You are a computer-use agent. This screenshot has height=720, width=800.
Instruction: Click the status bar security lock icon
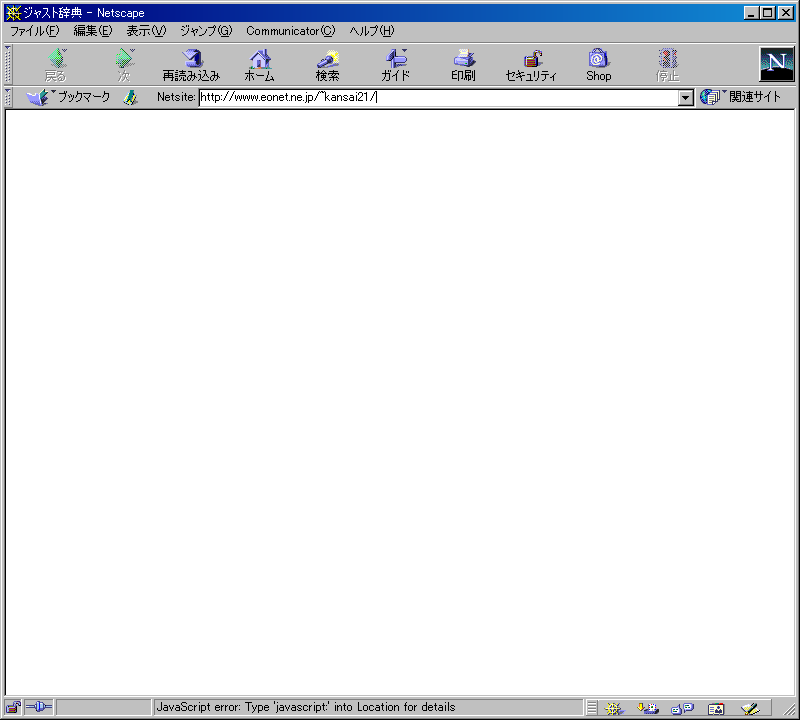pyautogui.click(x=13, y=707)
